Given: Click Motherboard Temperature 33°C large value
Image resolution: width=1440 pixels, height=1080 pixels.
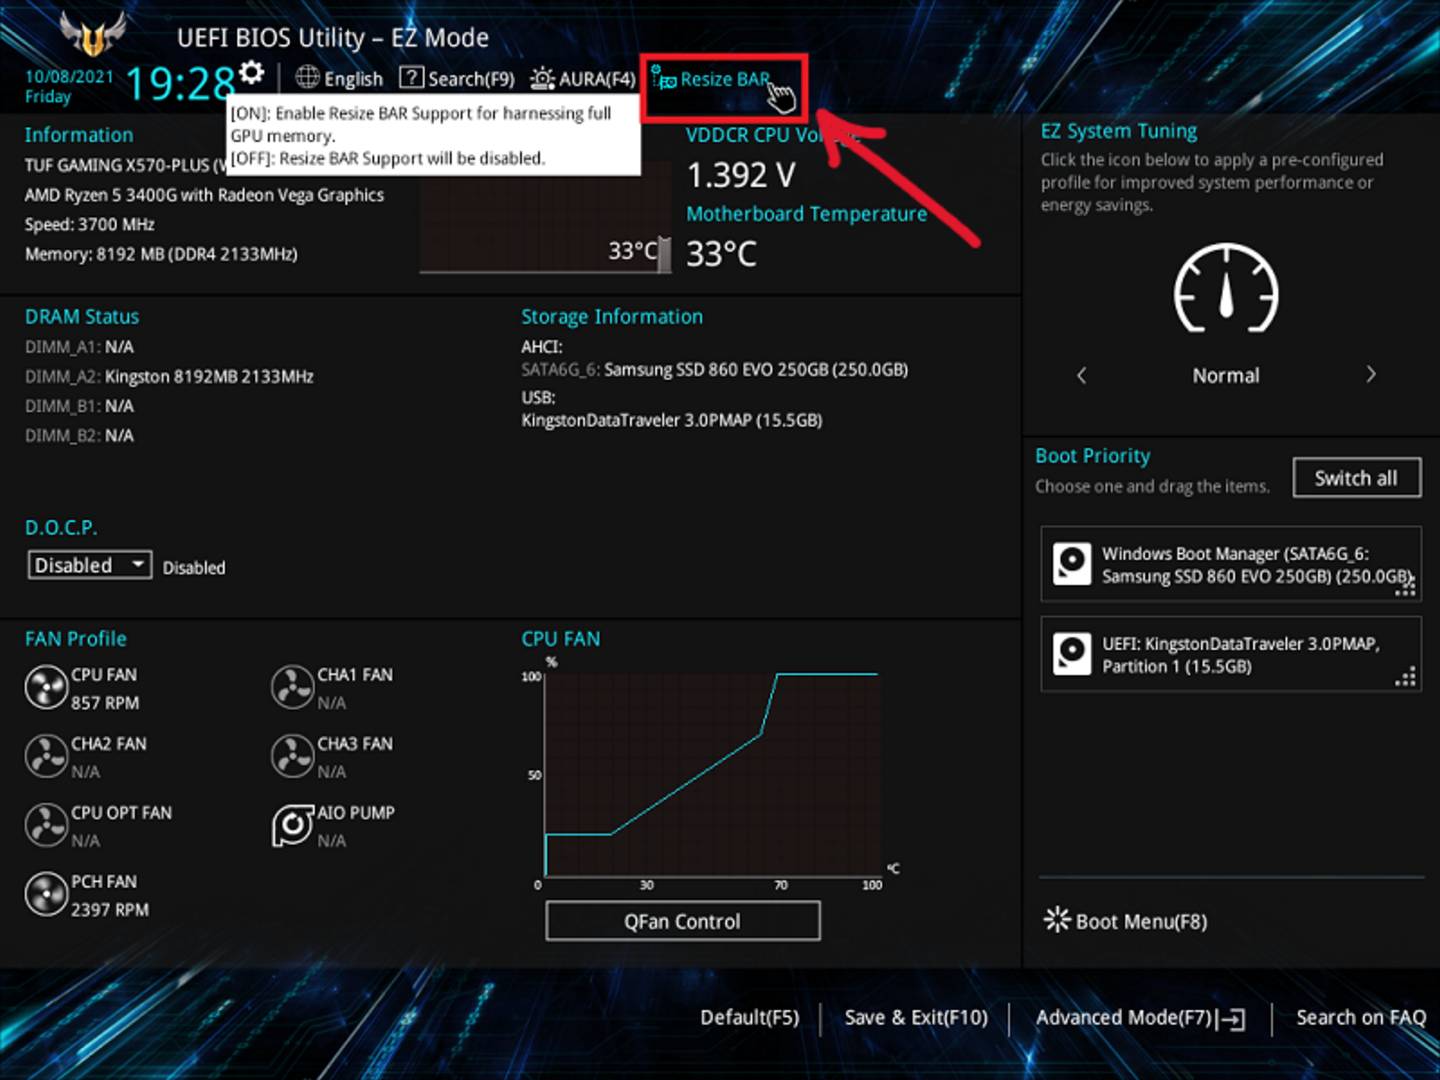Looking at the screenshot, I should 721,254.
